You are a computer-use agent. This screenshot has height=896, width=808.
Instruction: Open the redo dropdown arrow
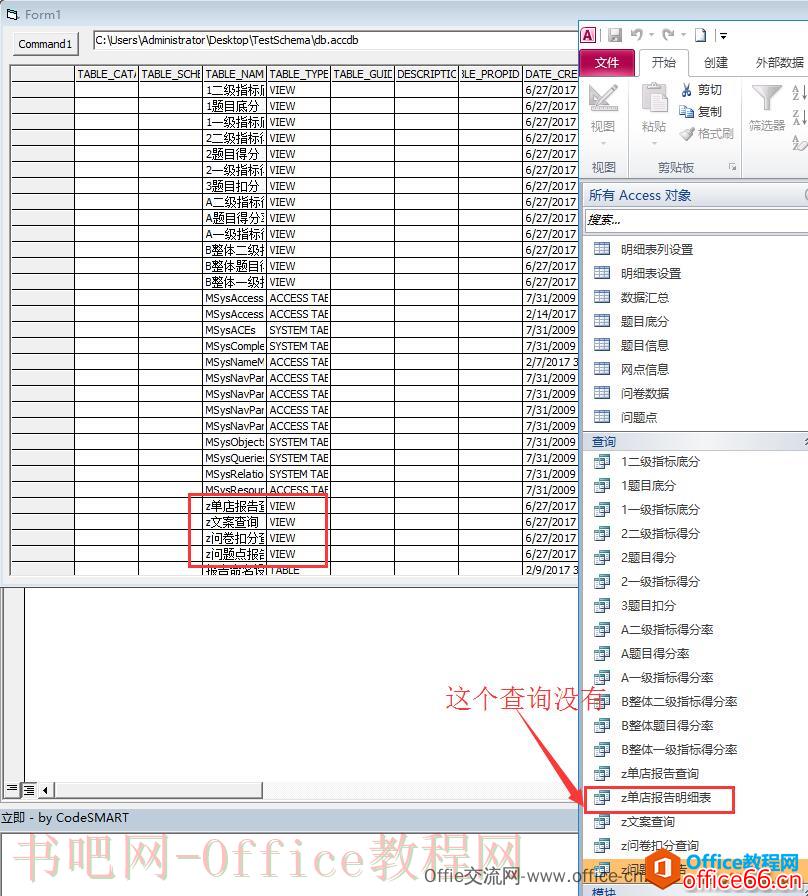(x=683, y=36)
